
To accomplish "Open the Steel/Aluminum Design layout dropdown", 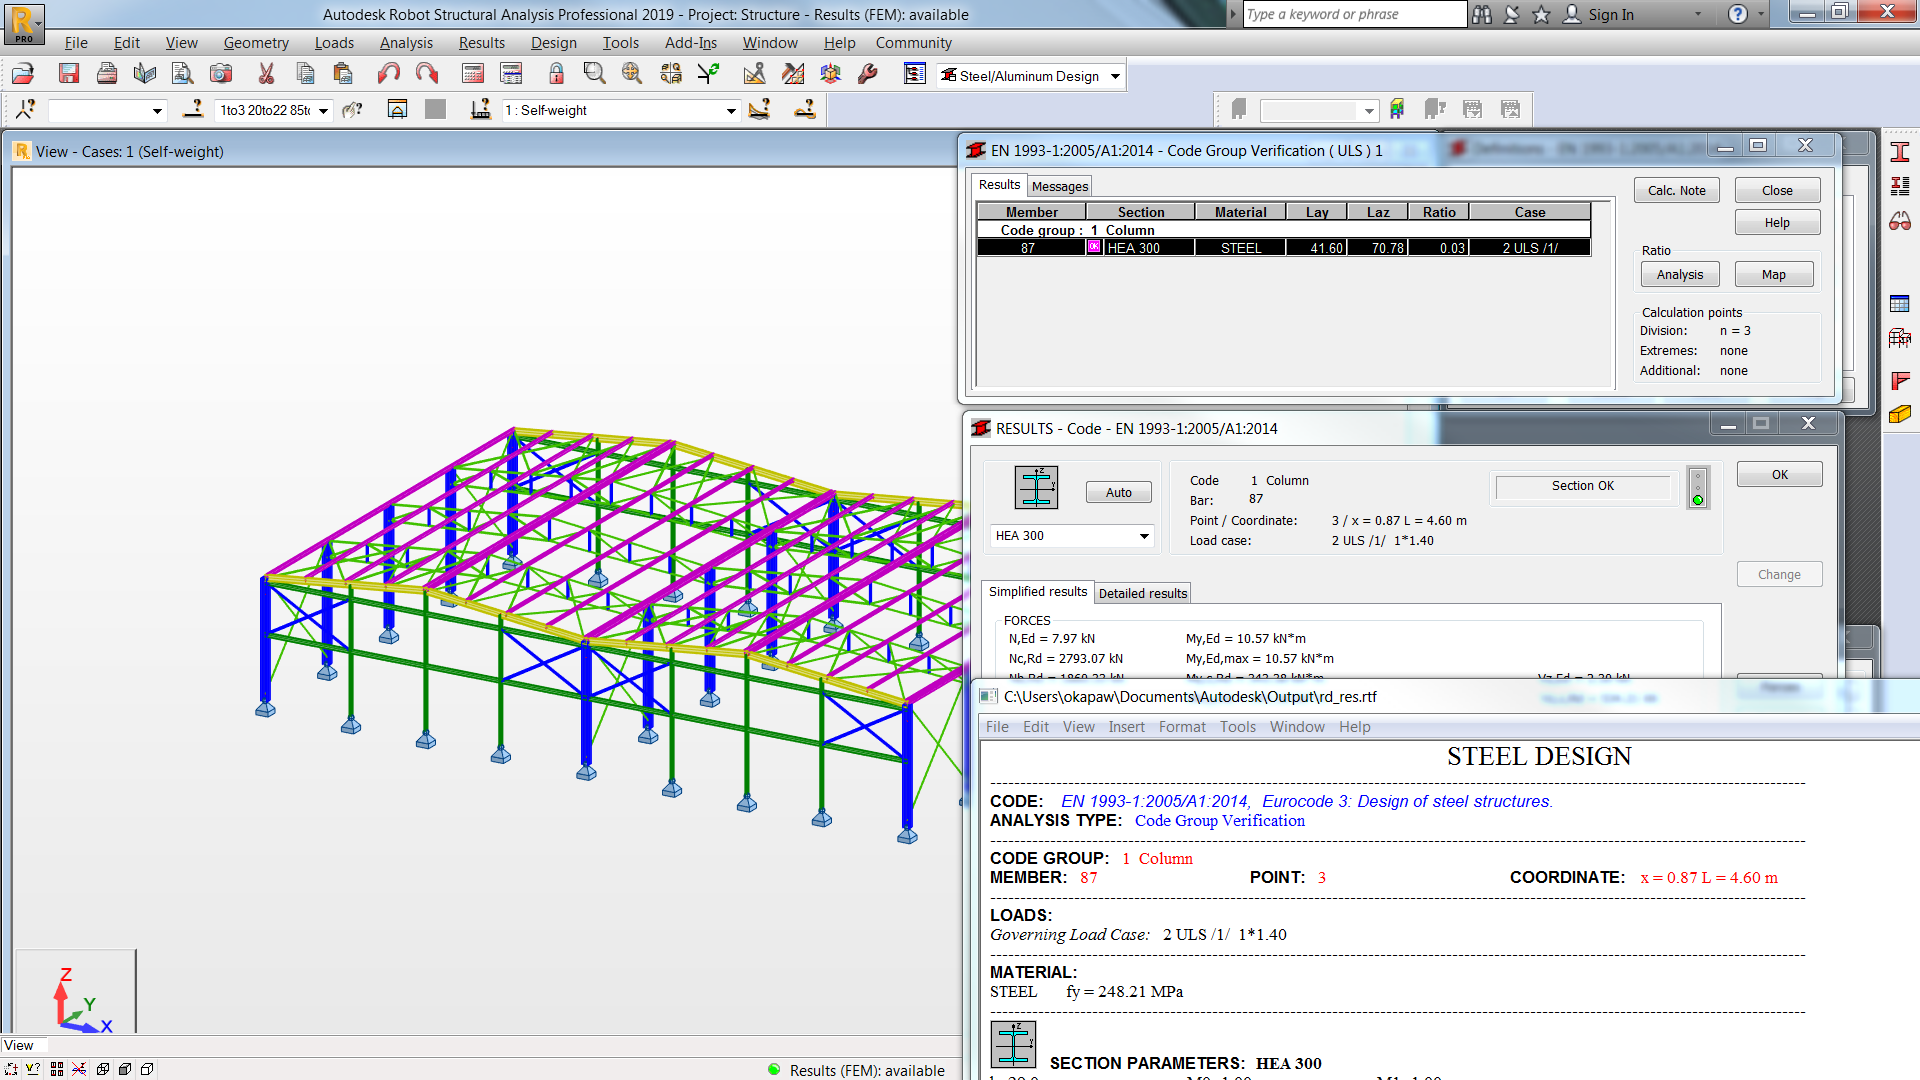I will [x=1115, y=76].
